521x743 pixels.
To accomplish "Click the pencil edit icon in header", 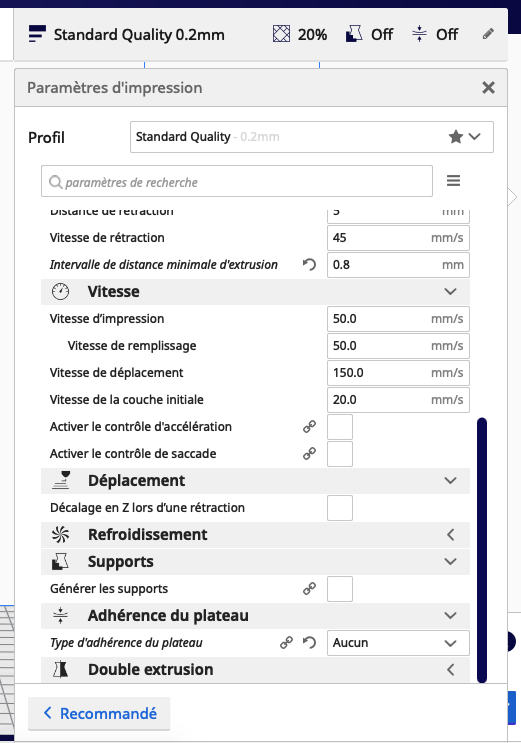I will [488, 34].
